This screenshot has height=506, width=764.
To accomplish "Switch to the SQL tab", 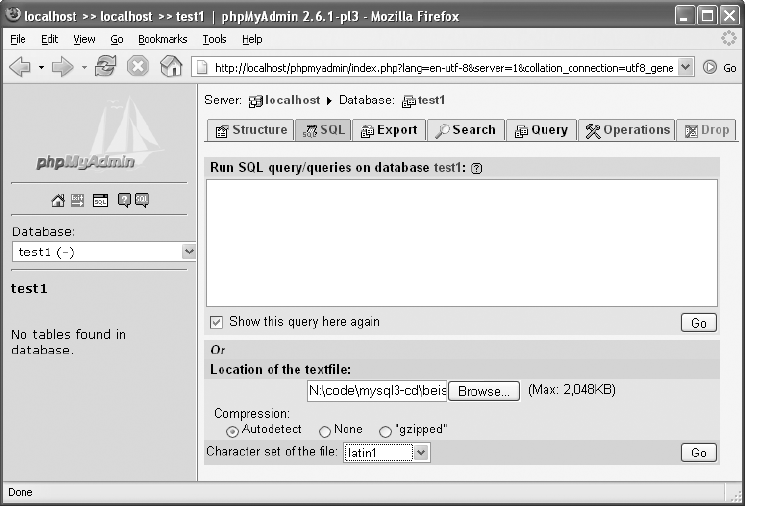I will point(323,130).
